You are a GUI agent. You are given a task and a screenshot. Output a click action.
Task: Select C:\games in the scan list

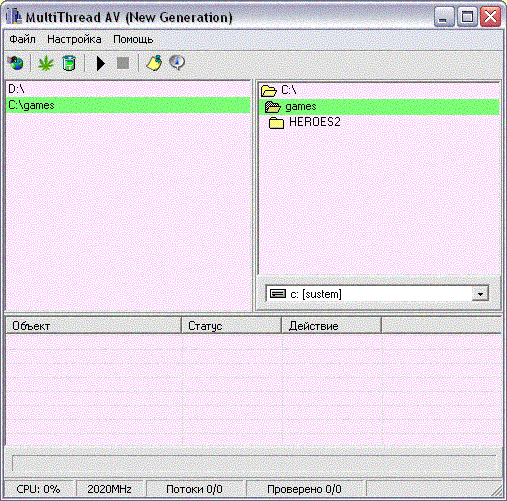pyautogui.click(x=128, y=105)
